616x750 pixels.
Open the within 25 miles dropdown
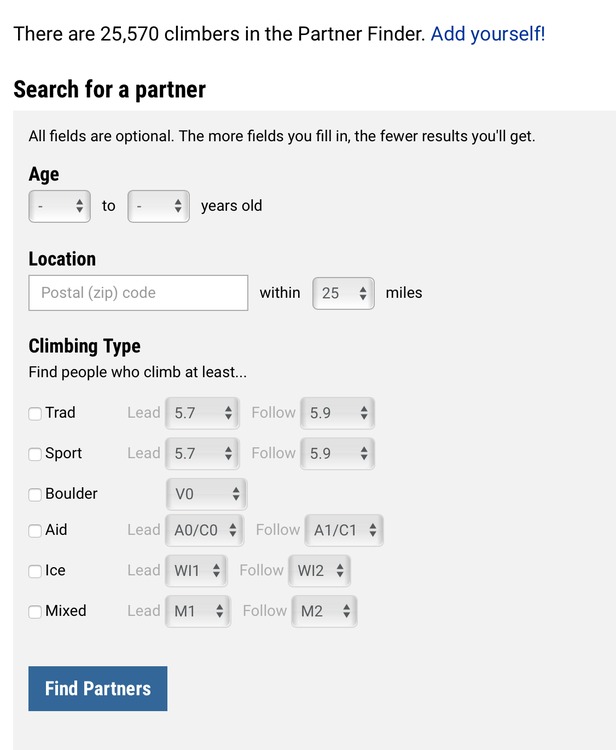pos(343,293)
